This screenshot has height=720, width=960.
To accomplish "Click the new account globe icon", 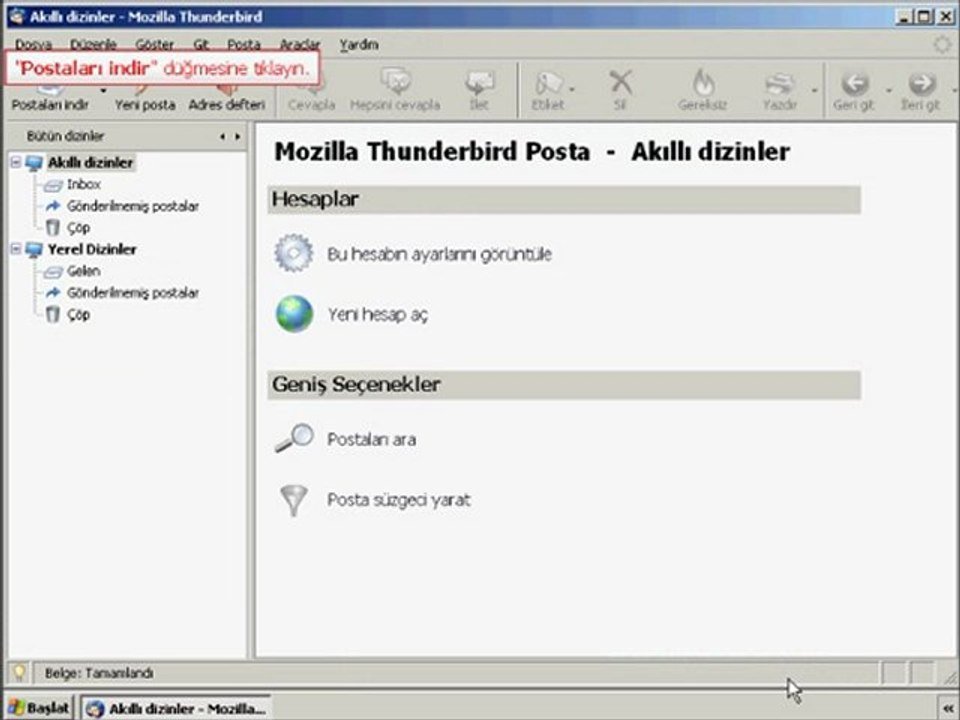I will click(x=294, y=314).
